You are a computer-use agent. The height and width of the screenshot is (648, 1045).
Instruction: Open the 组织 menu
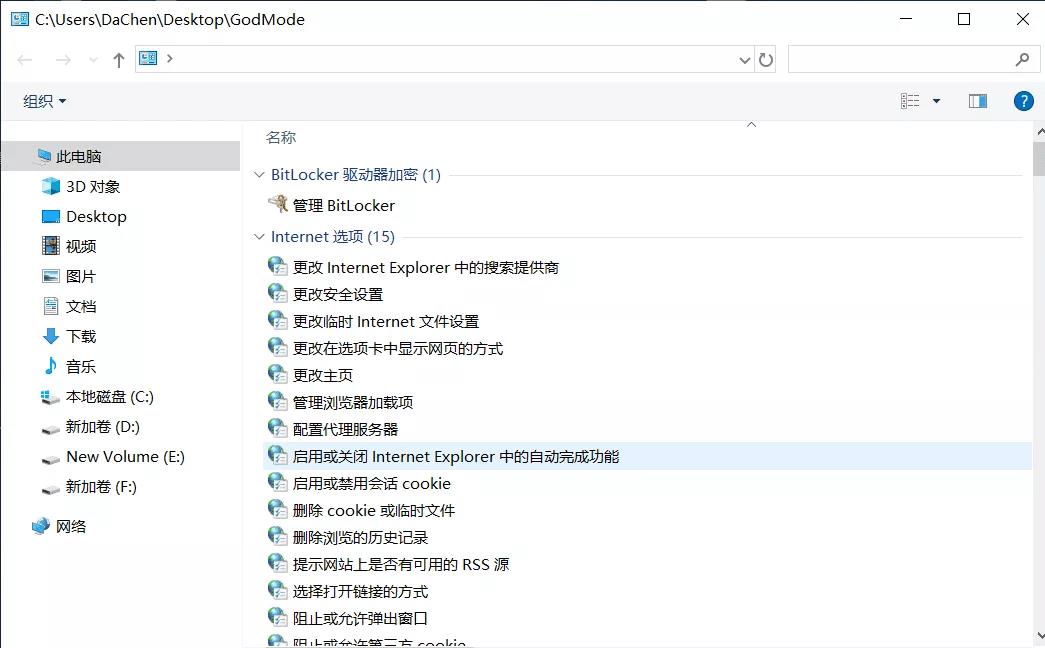(45, 101)
